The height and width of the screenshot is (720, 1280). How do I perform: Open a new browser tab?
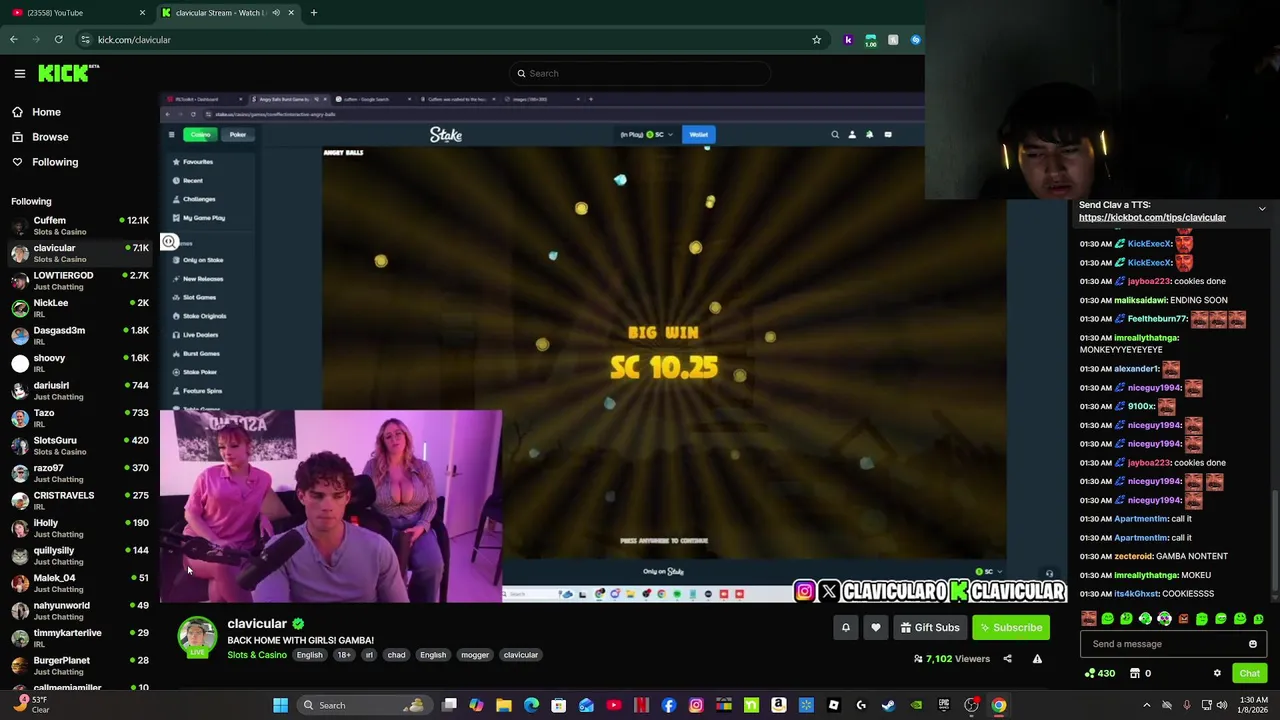coord(314,13)
